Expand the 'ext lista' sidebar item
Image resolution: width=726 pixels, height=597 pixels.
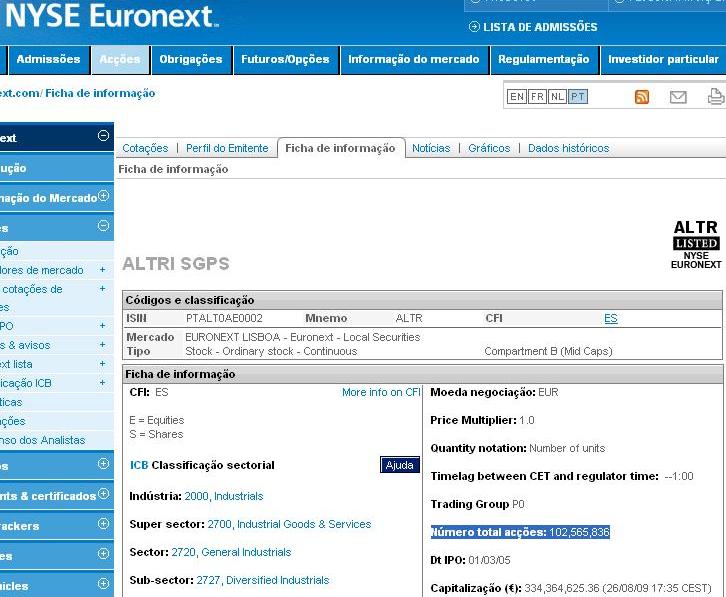102,364
